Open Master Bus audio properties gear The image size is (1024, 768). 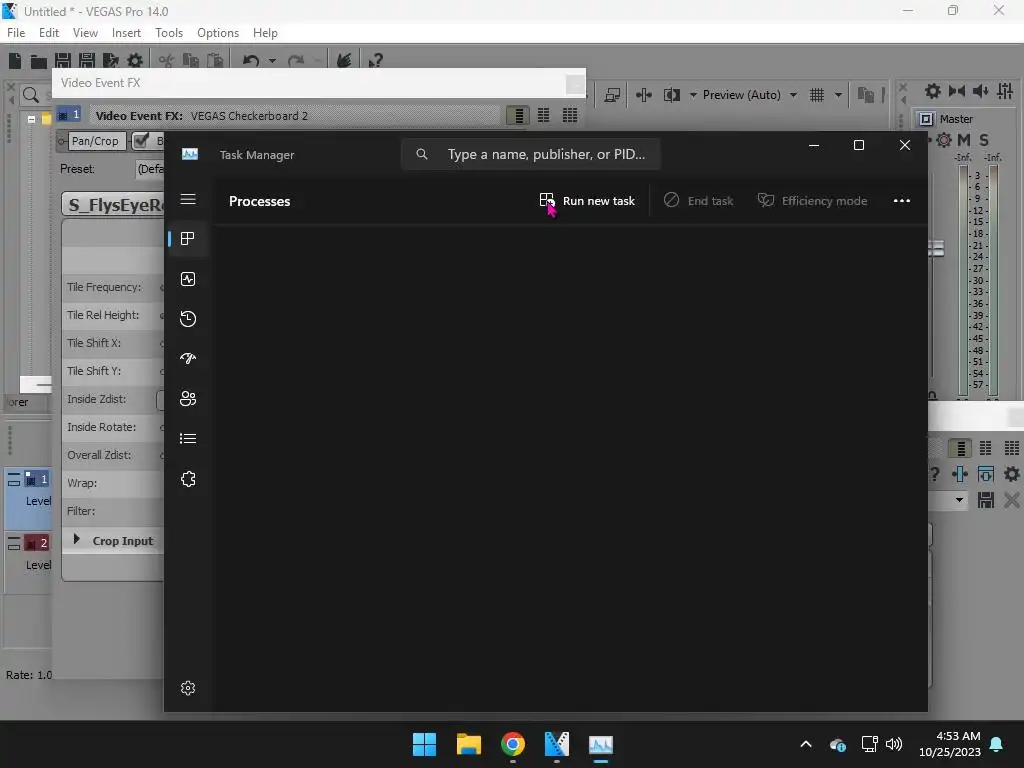click(933, 91)
